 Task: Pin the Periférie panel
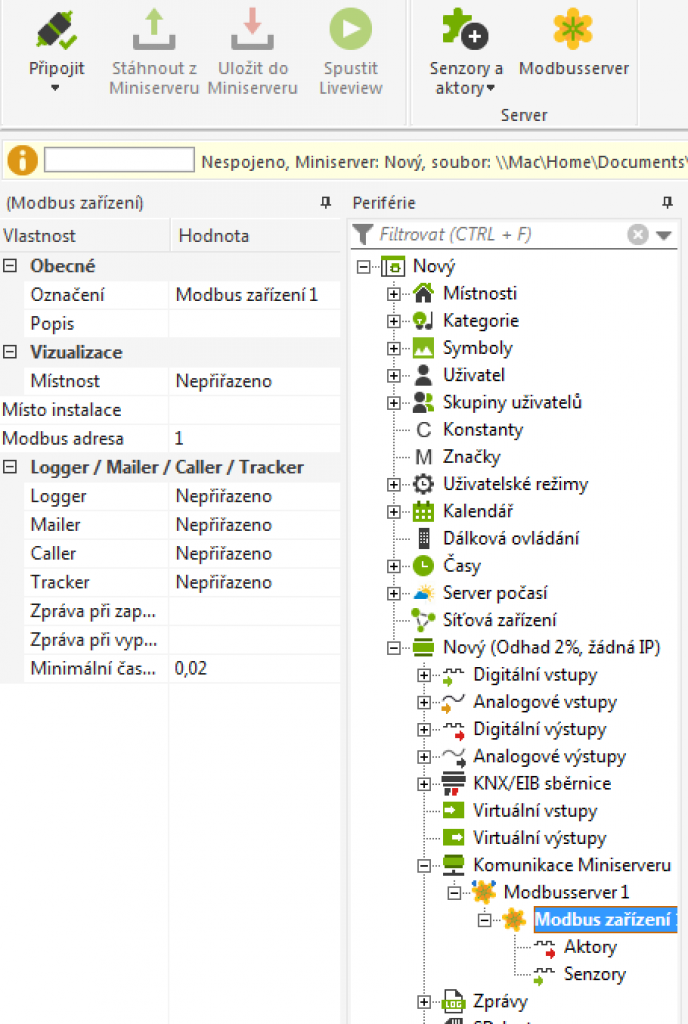[x=667, y=202]
